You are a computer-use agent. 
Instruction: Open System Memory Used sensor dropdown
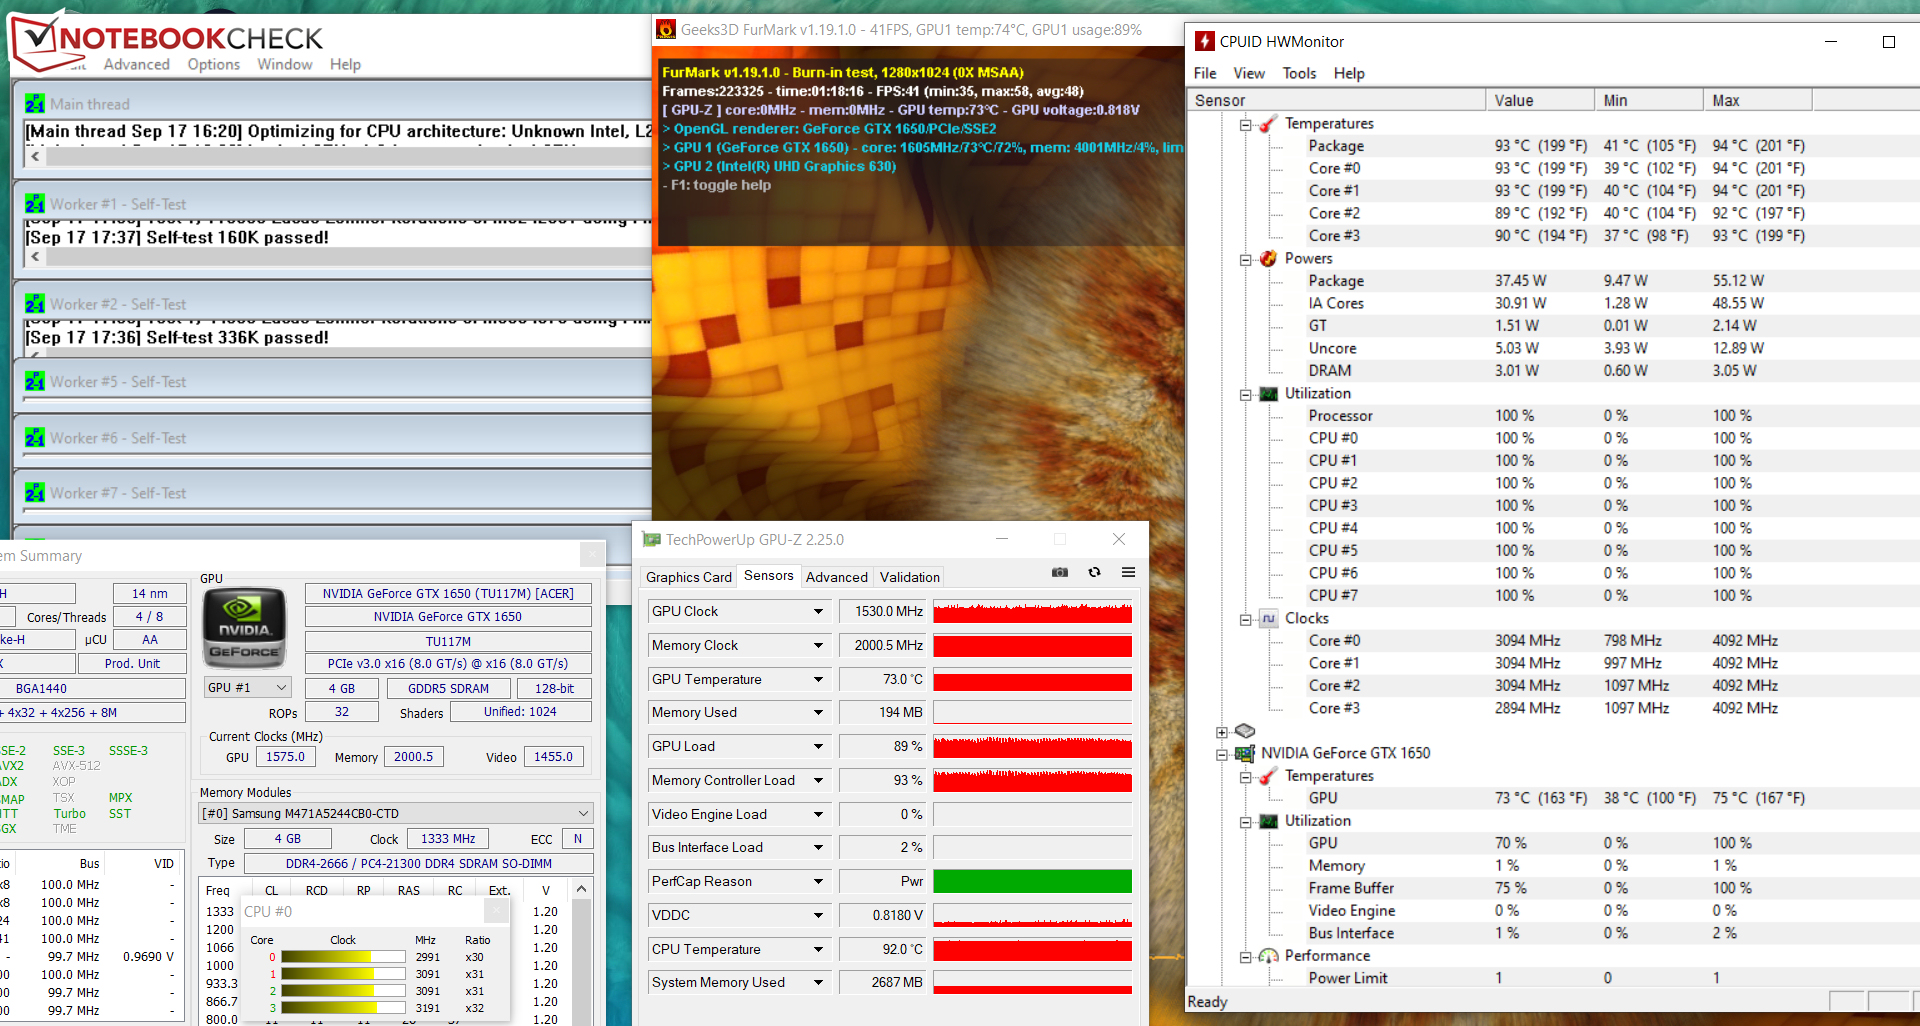pos(818,983)
